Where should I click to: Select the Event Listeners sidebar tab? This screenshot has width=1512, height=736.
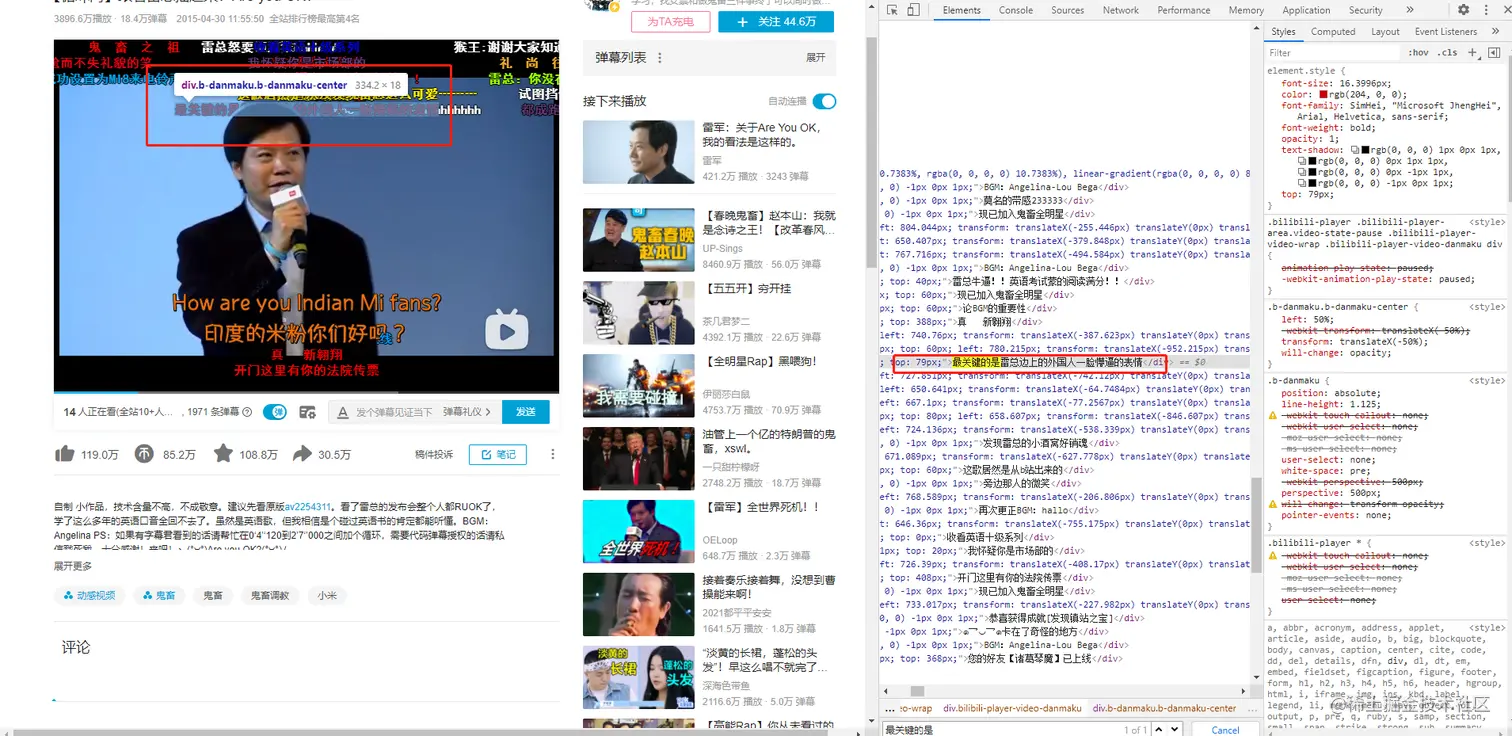click(1445, 31)
